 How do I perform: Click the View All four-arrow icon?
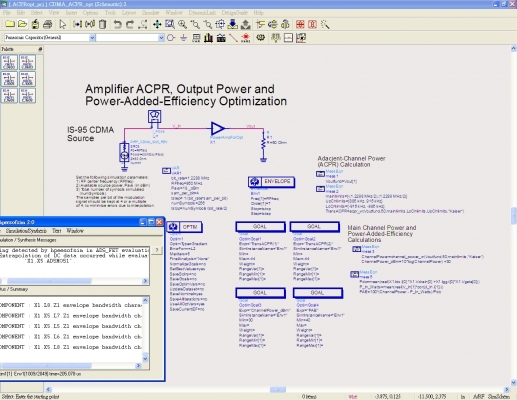click(x=157, y=24)
